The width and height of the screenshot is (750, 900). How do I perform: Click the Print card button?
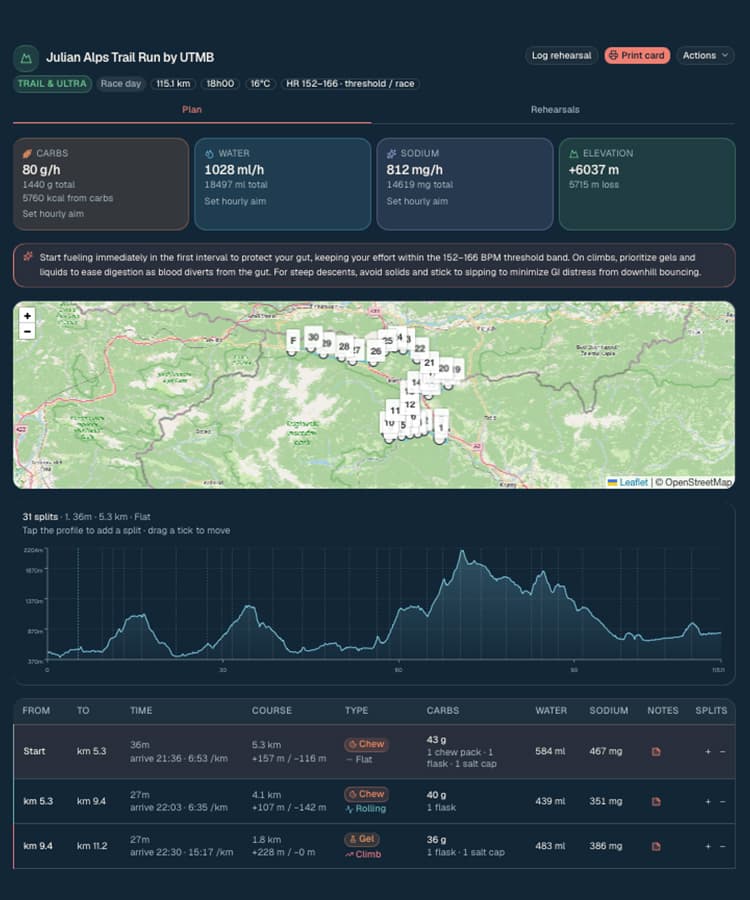(x=637, y=56)
